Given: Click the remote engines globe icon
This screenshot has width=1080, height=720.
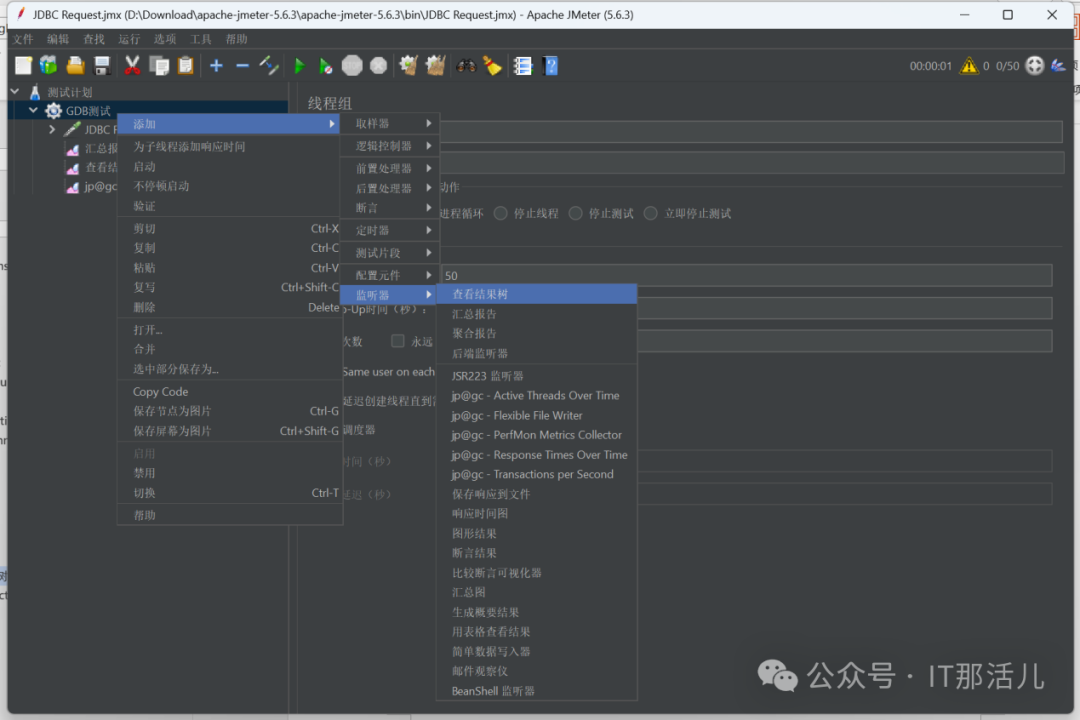Looking at the screenshot, I should pos(1035,65).
